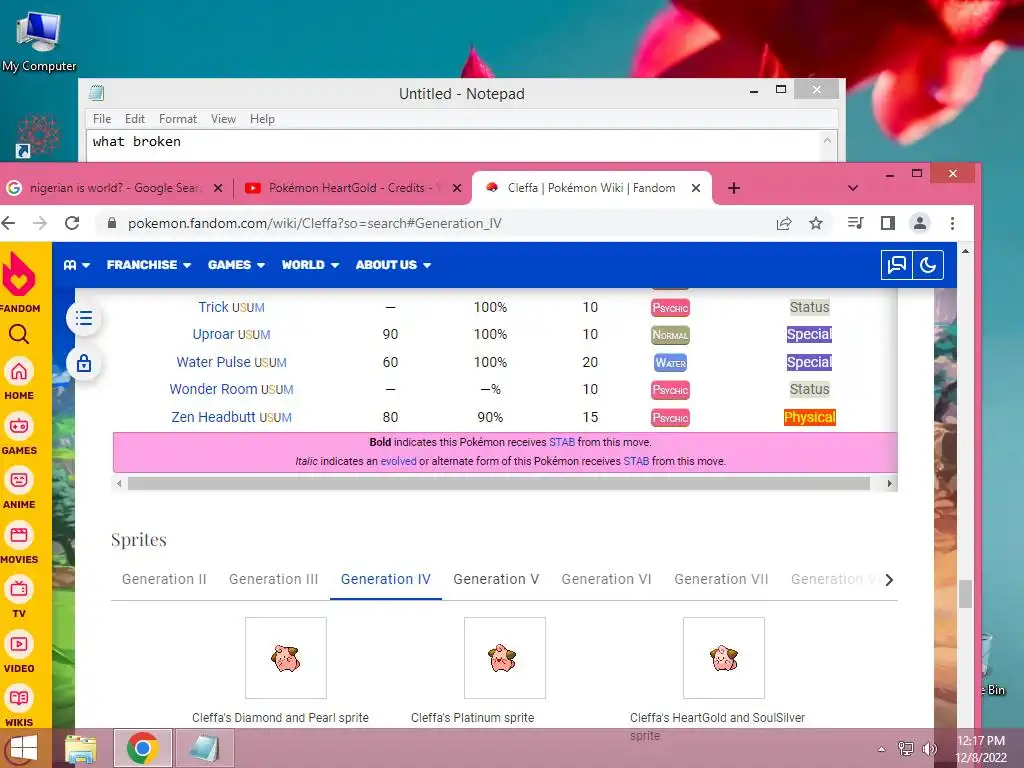The width and height of the screenshot is (1024, 768).
Task: Click the page lock icon button
Action: [x=84, y=363]
